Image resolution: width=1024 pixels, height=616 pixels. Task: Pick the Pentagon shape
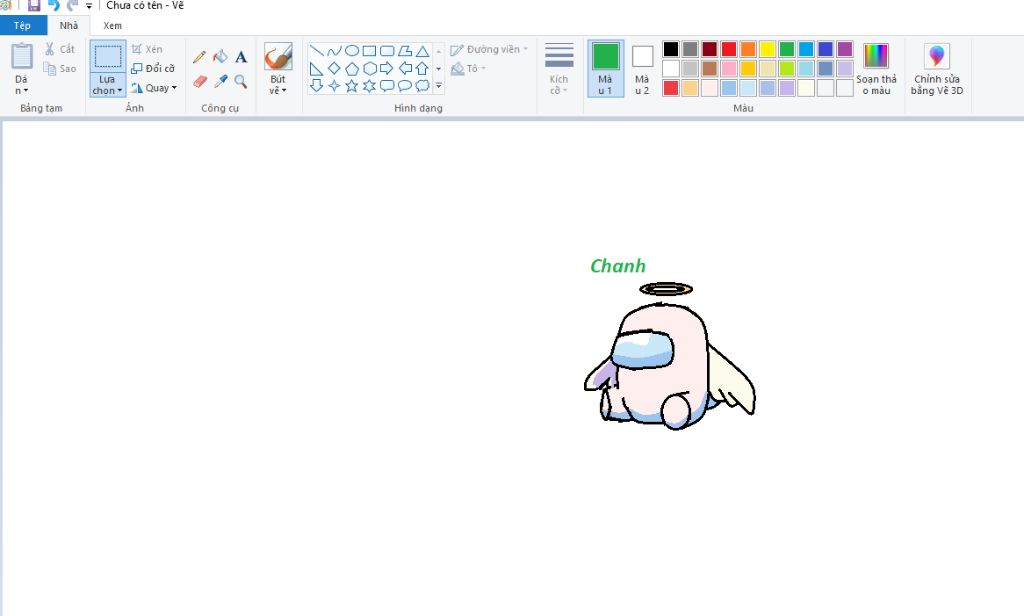(x=352, y=69)
